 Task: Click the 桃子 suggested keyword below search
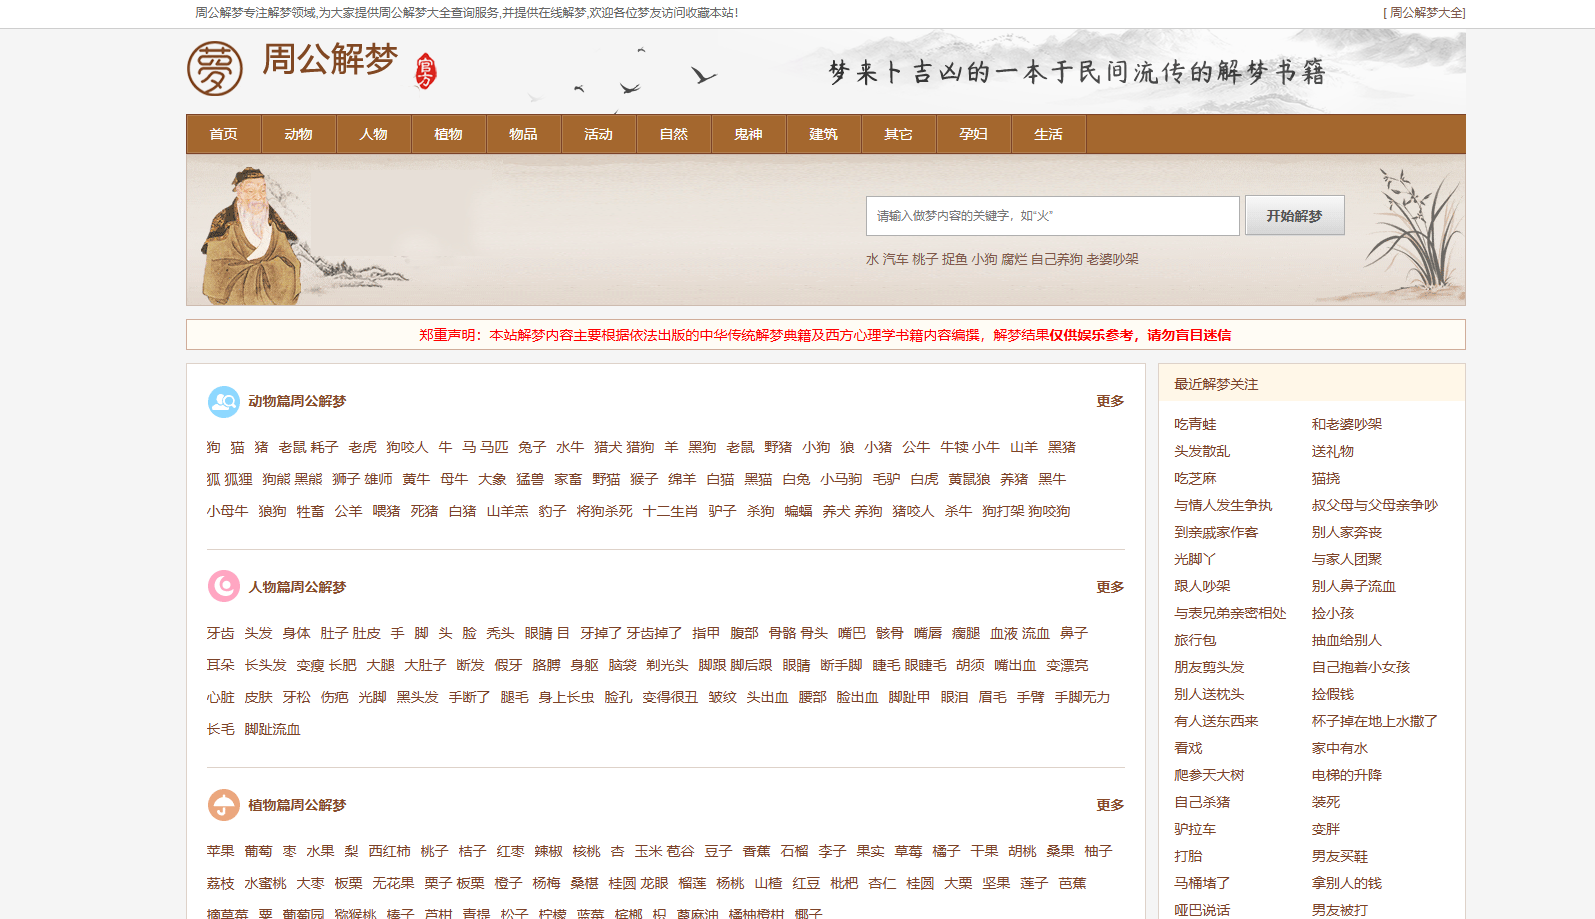[926, 259]
